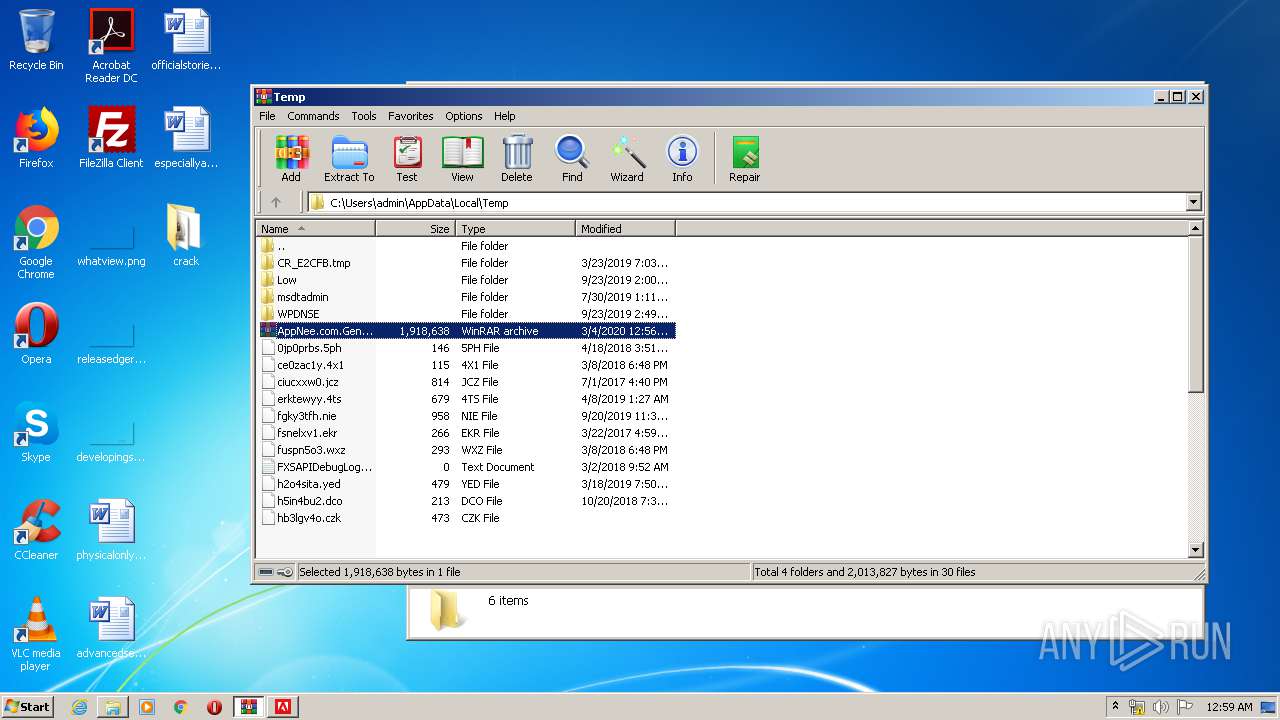
Task: Select file ciucxxw0.jcz
Action: (x=466, y=382)
